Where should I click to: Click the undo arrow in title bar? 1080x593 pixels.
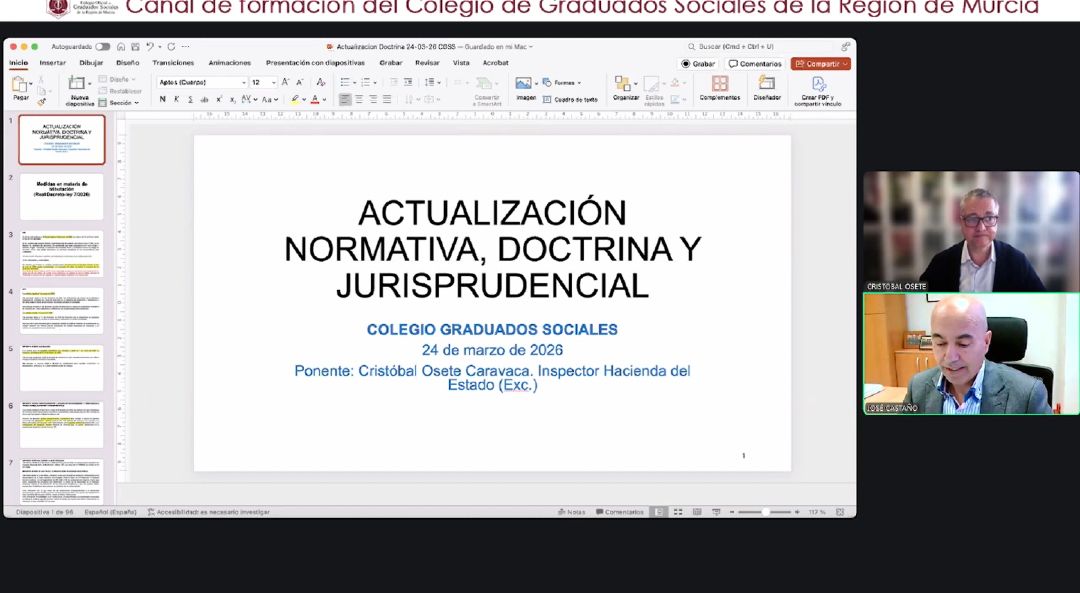[x=149, y=47]
